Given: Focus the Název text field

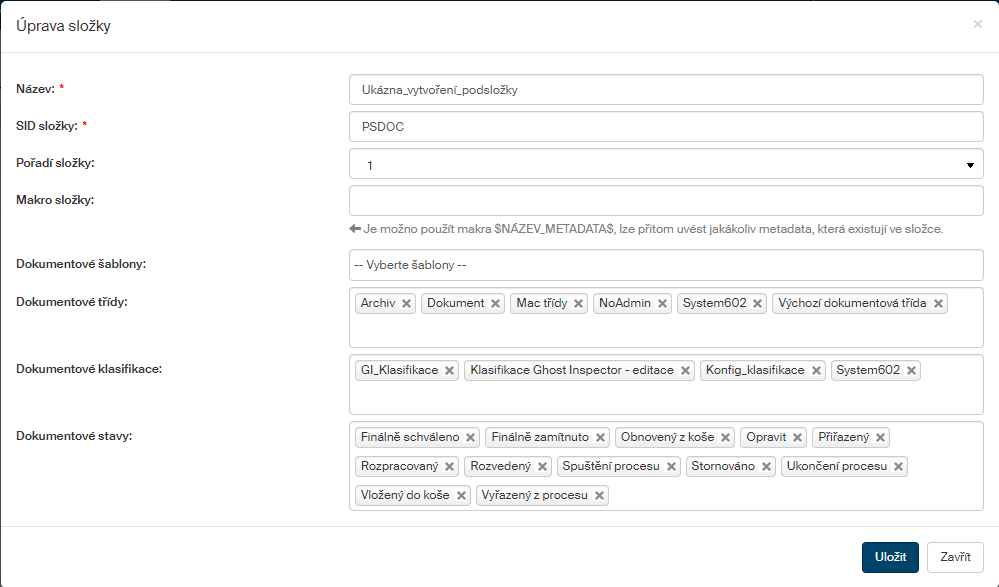Looking at the screenshot, I should click(666, 89).
